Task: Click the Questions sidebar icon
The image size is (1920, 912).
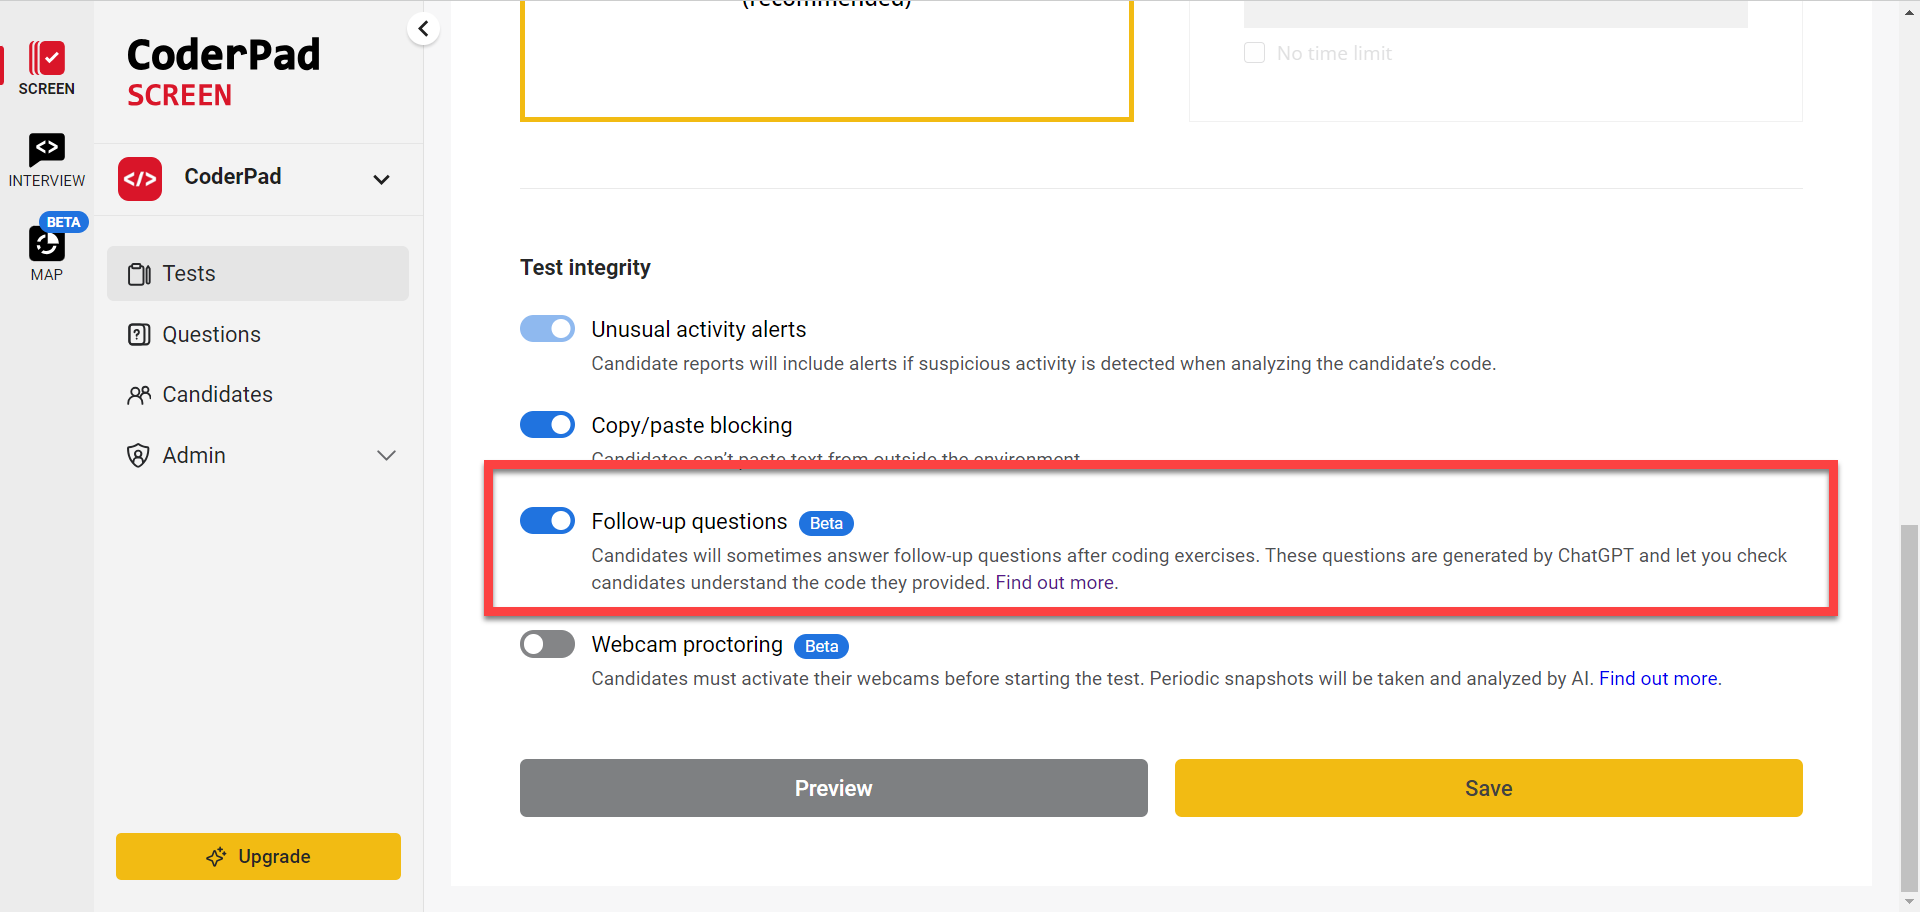Action: pyautogui.click(x=139, y=335)
